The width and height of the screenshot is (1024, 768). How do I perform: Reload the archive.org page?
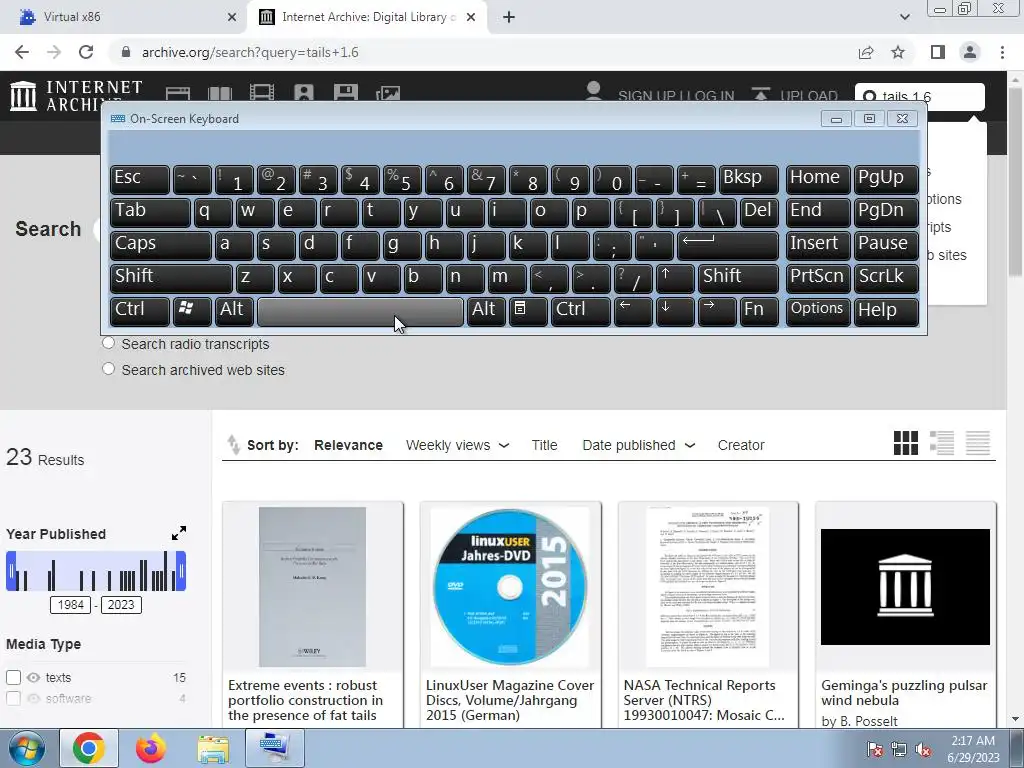coord(86,52)
